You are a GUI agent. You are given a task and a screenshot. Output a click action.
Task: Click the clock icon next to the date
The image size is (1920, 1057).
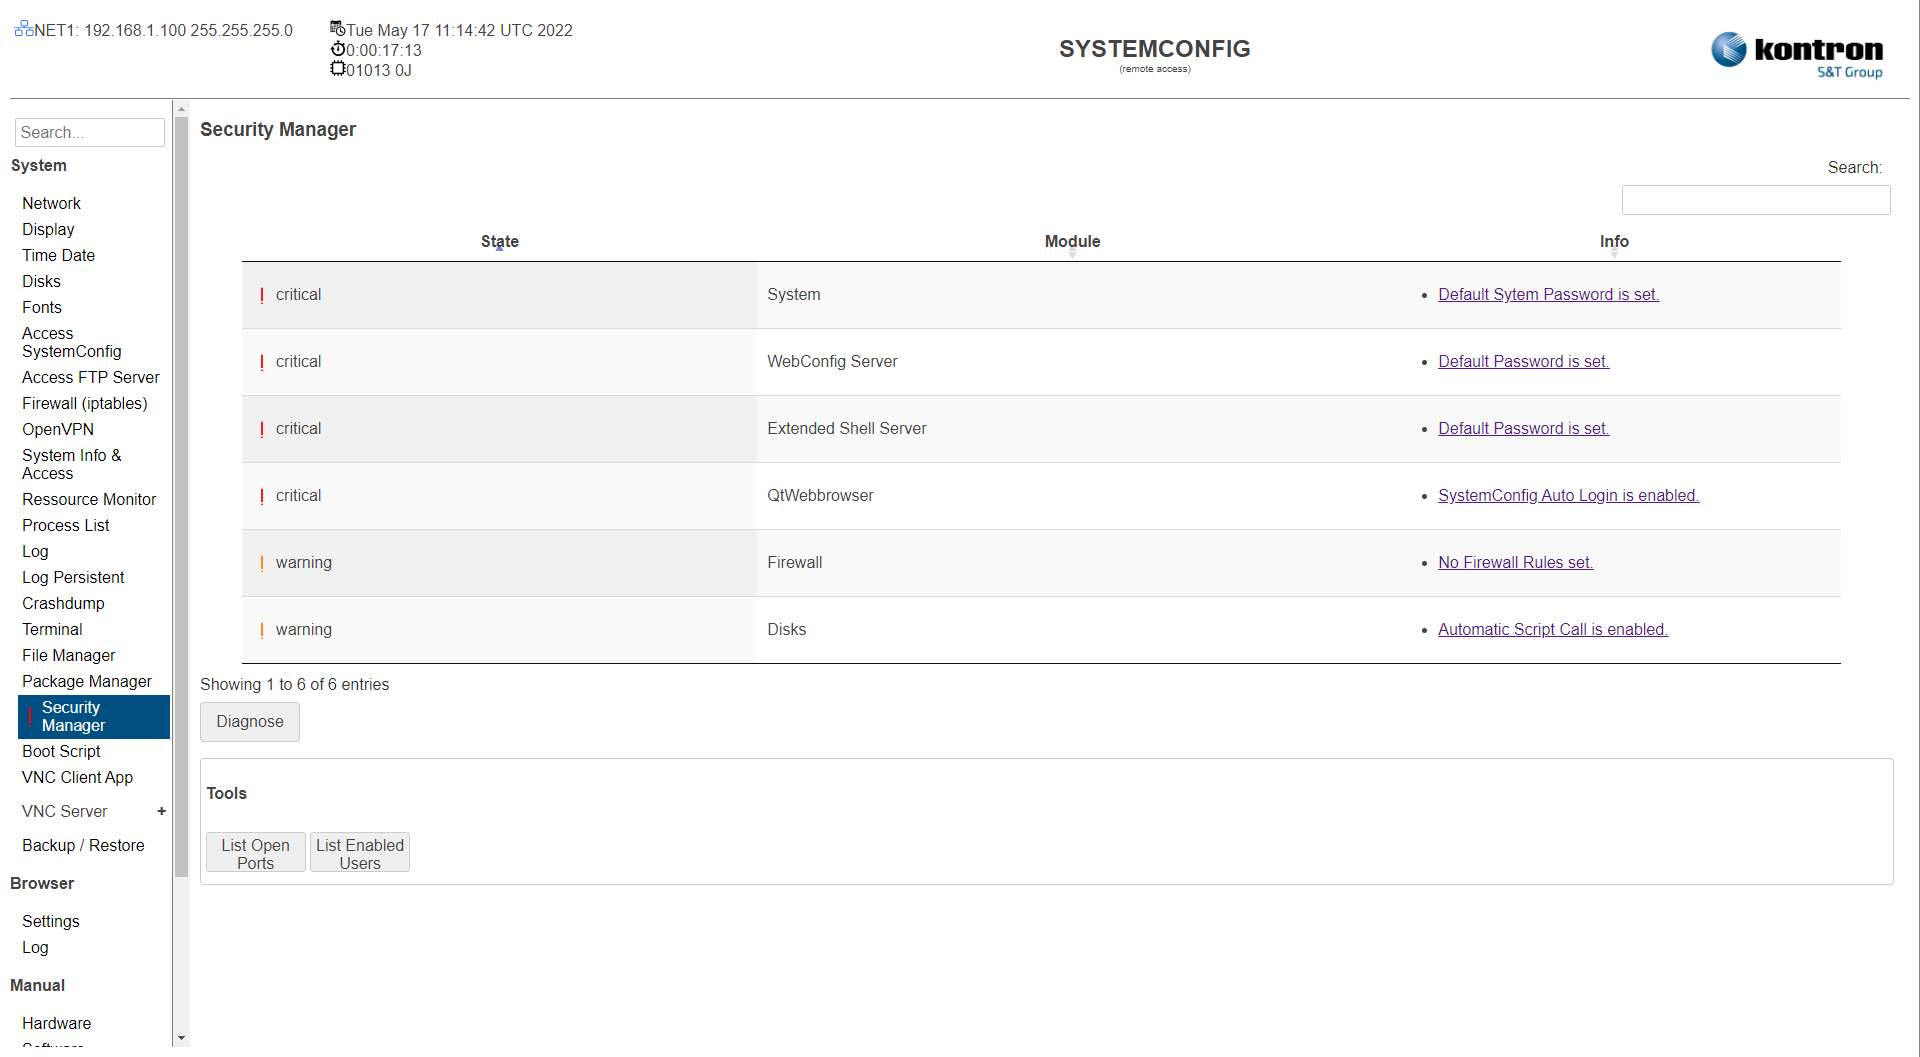(338, 29)
